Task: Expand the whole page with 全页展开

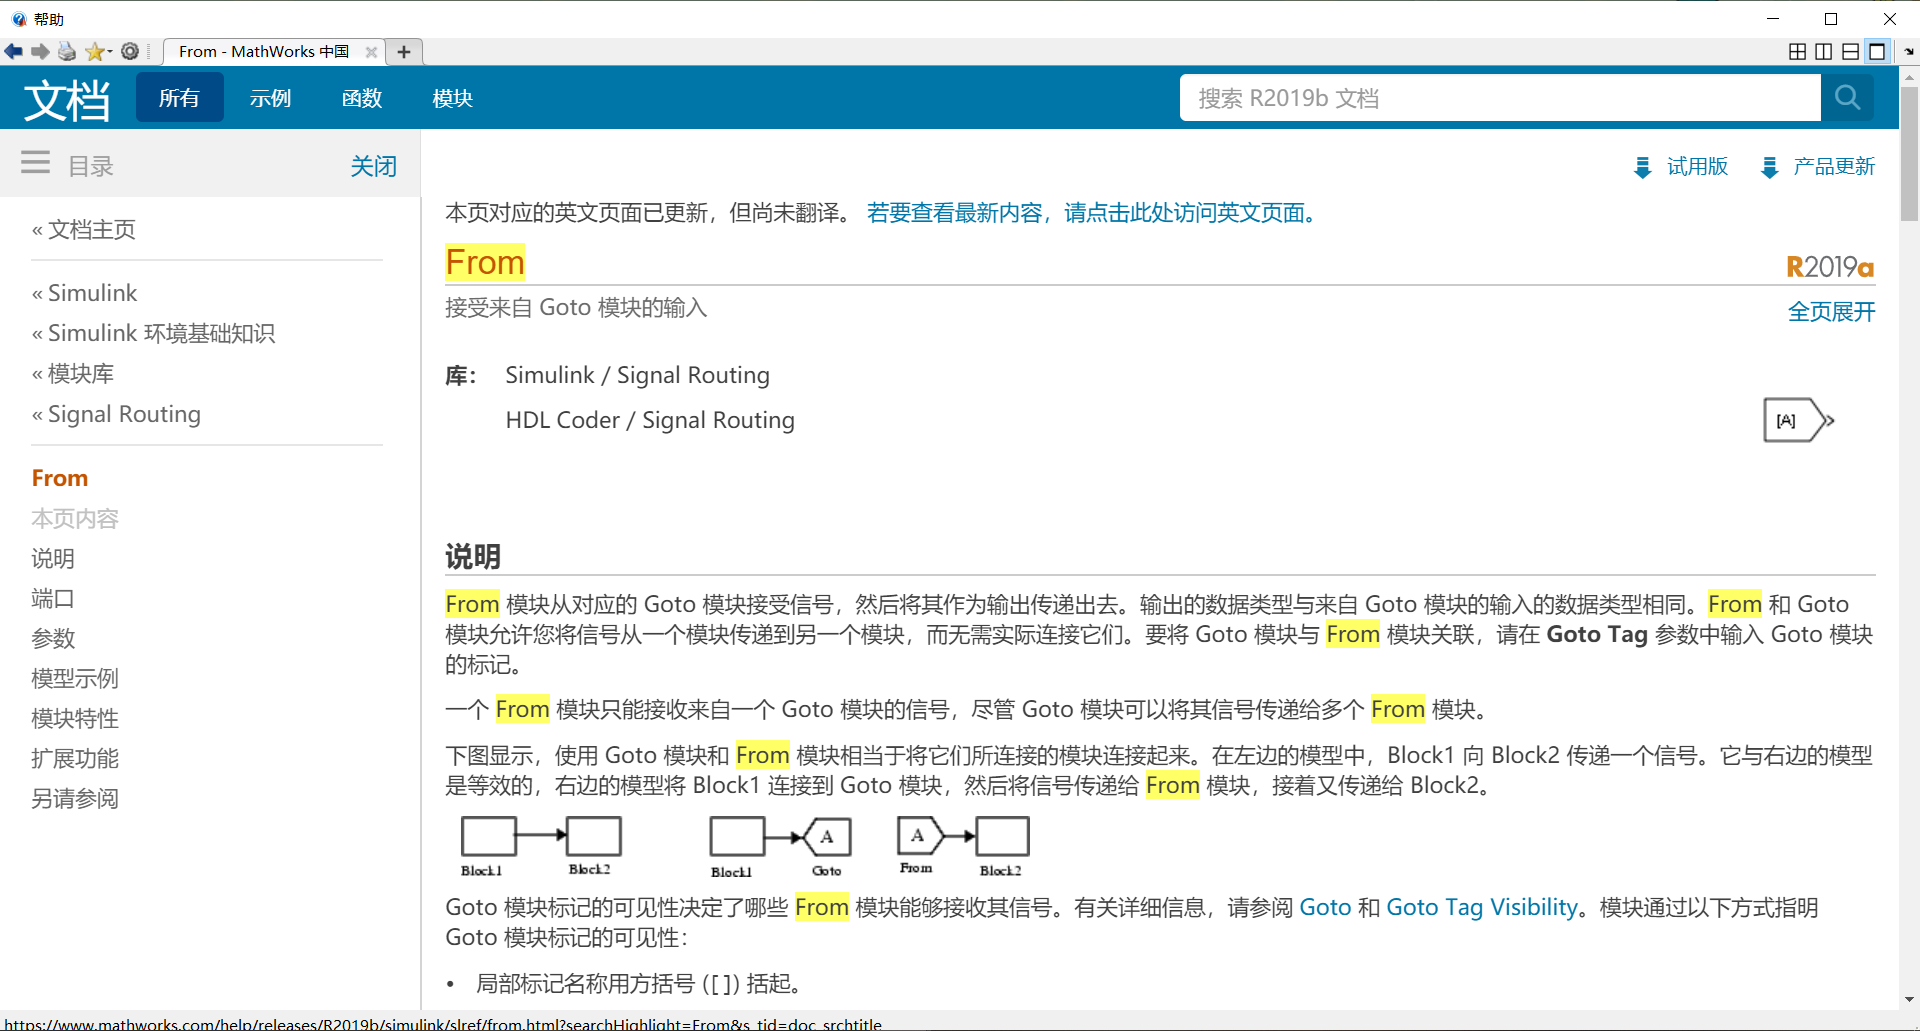Action: [1831, 312]
